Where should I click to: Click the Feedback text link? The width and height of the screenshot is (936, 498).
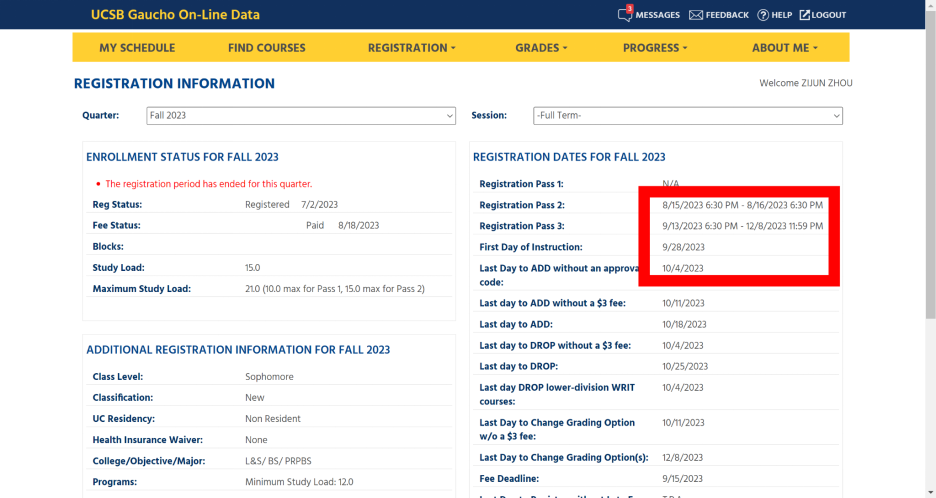727,15
